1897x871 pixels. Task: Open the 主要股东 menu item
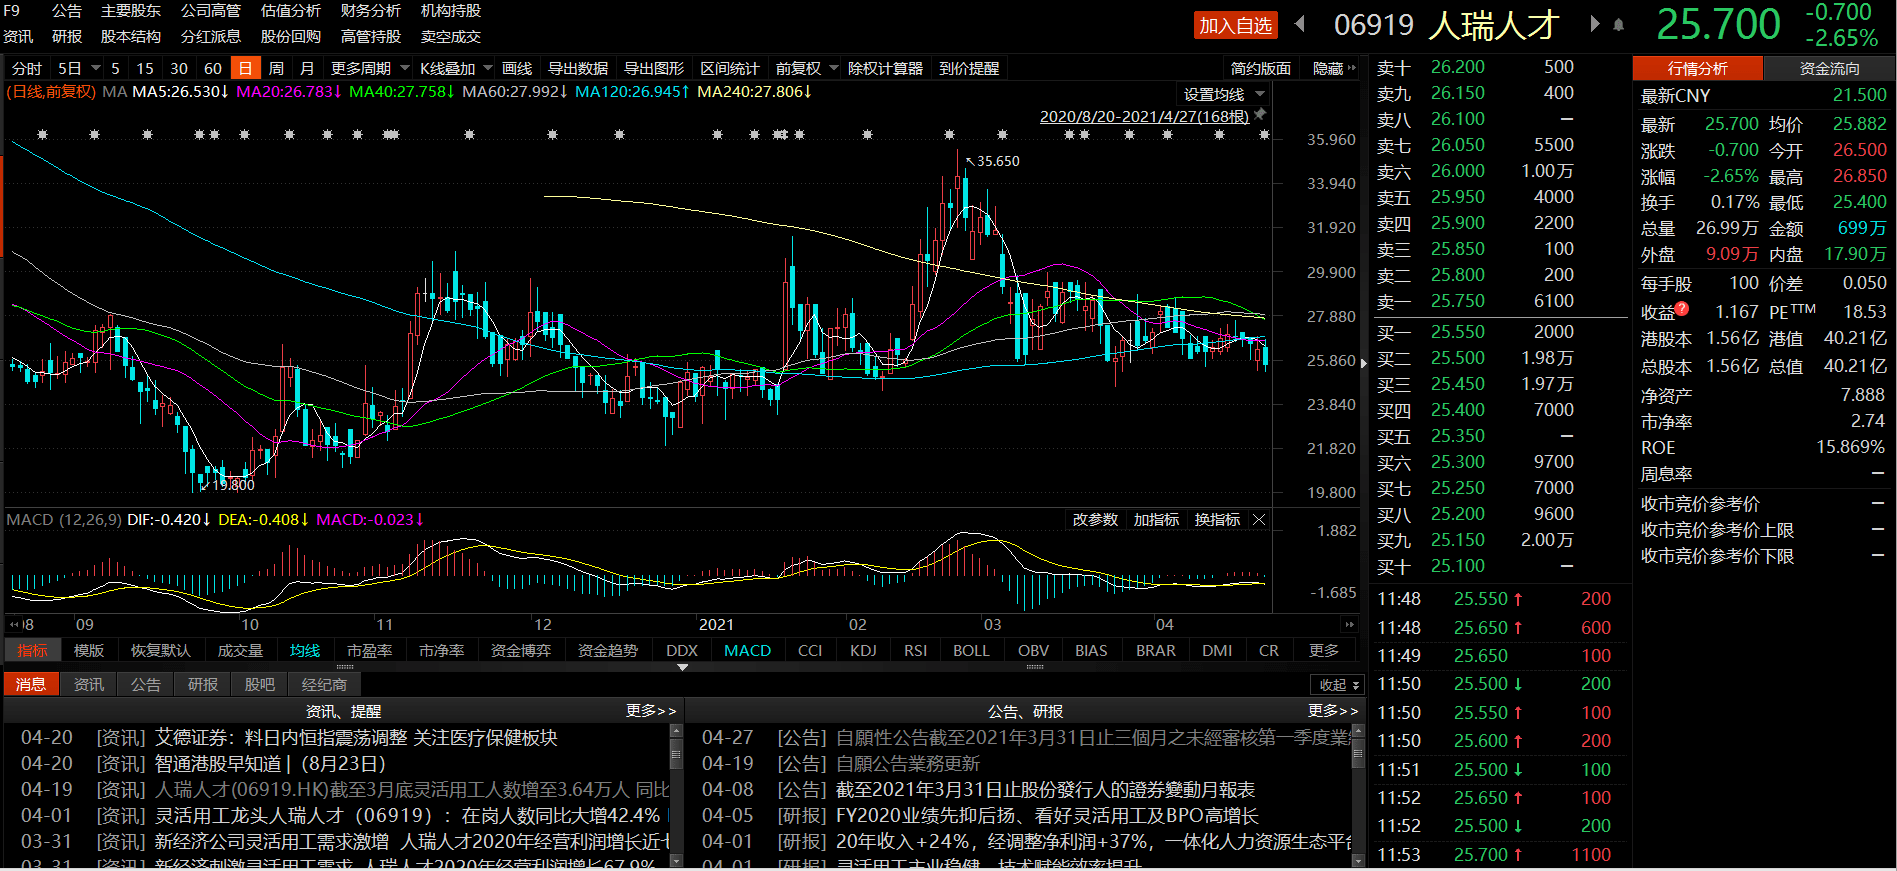point(131,11)
